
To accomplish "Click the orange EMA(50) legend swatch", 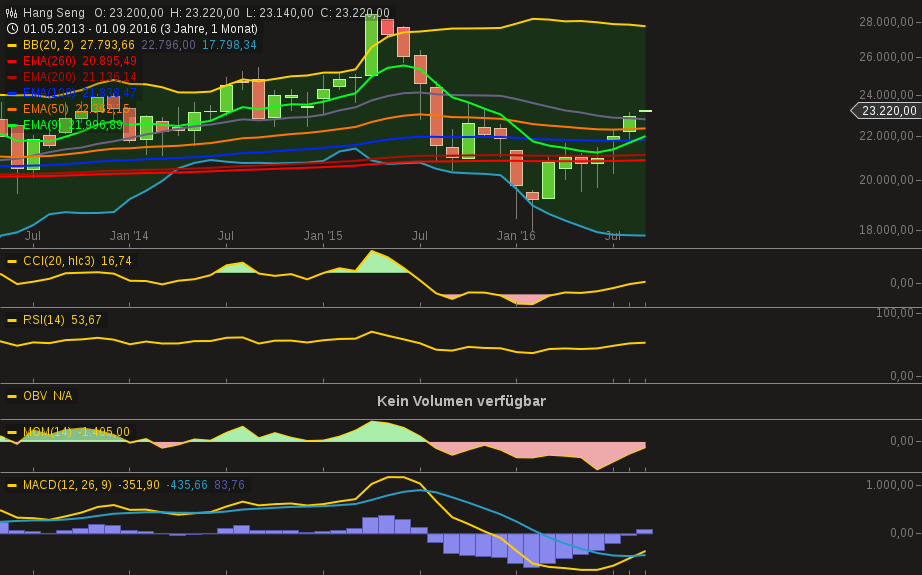I will (12, 109).
